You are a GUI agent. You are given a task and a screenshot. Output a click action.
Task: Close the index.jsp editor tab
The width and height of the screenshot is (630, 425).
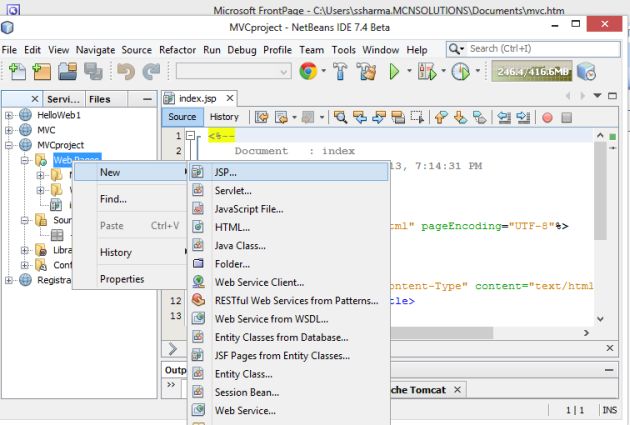230,98
